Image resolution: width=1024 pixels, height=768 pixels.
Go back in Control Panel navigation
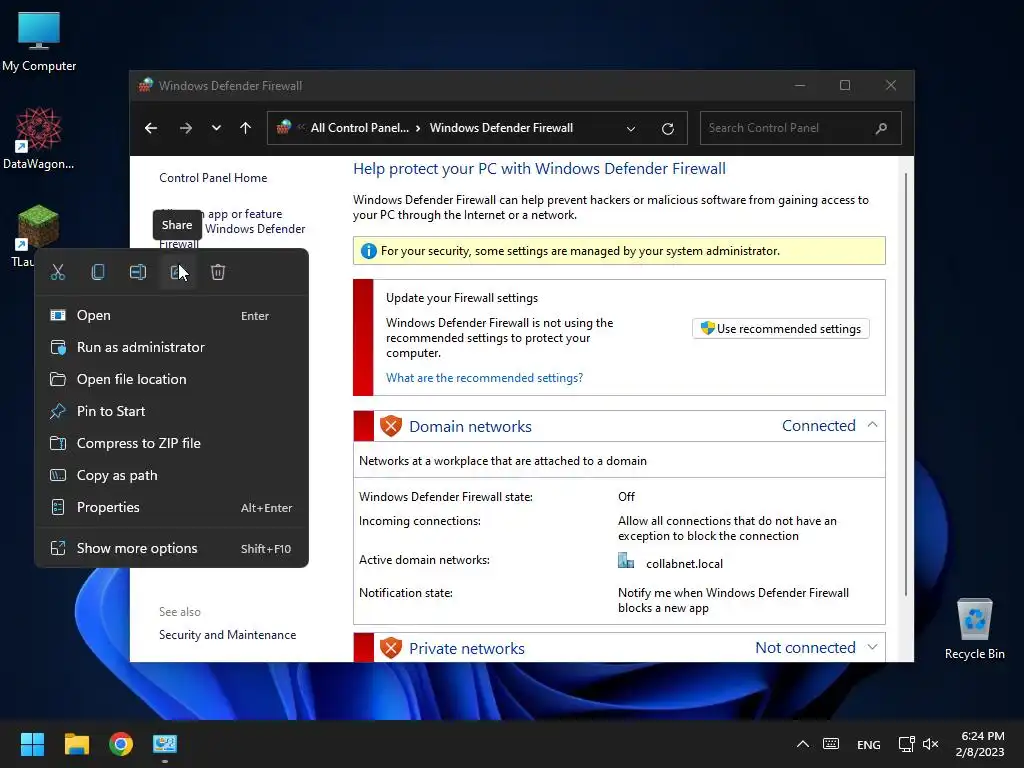point(151,128)
